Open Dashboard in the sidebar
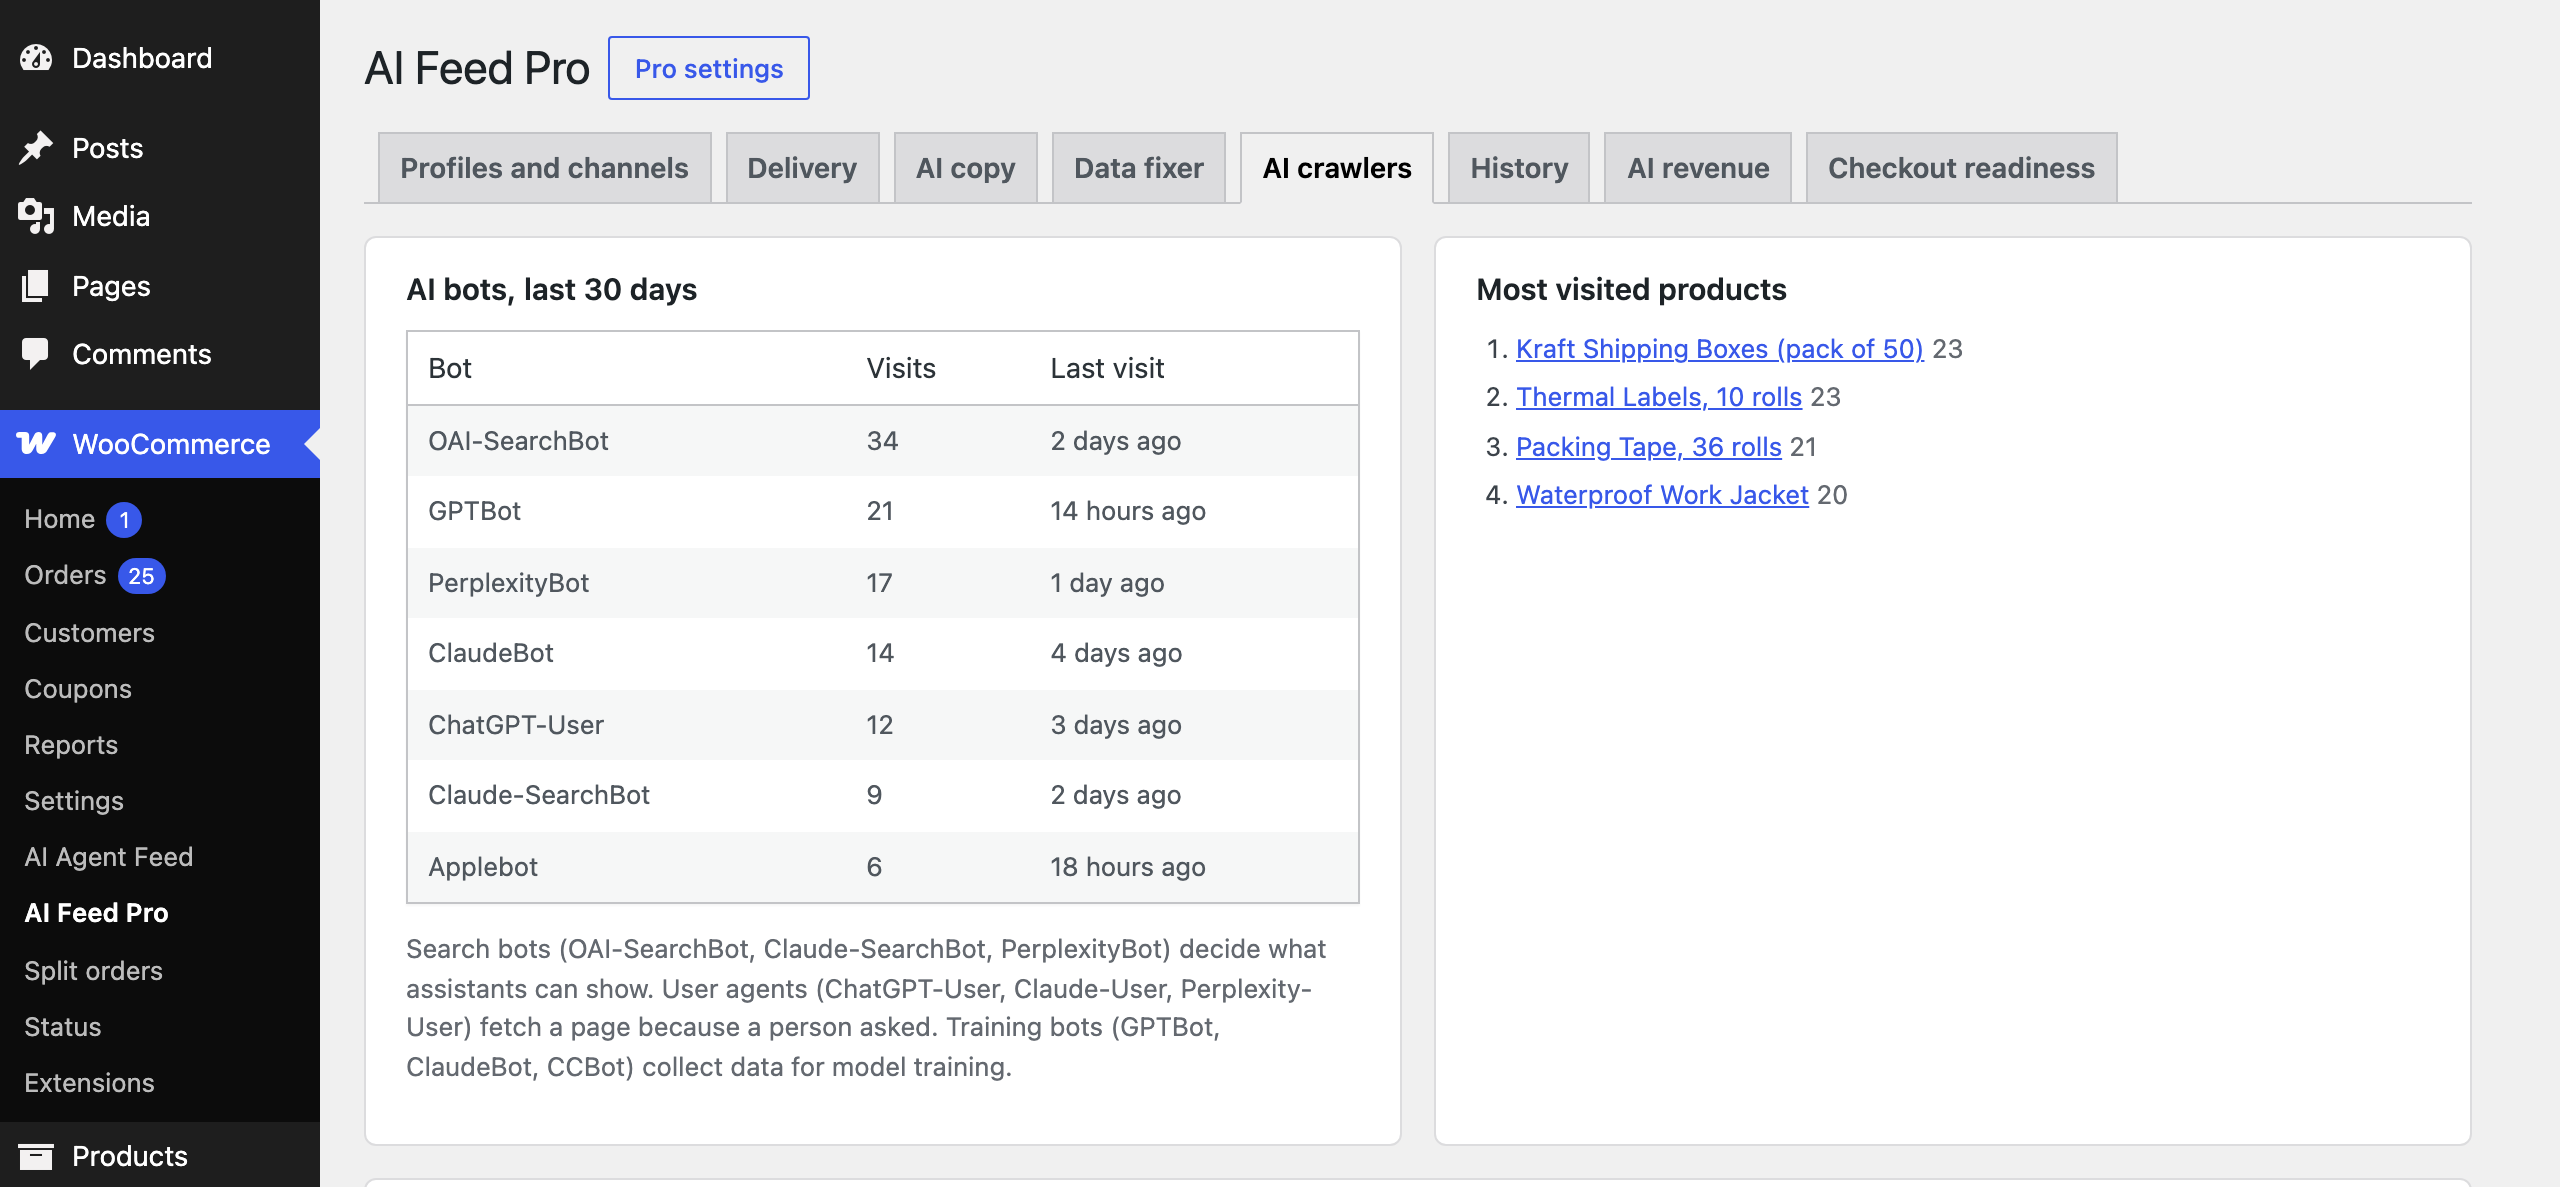This screenshot has height=1187, width=2560. coord(160,58)
